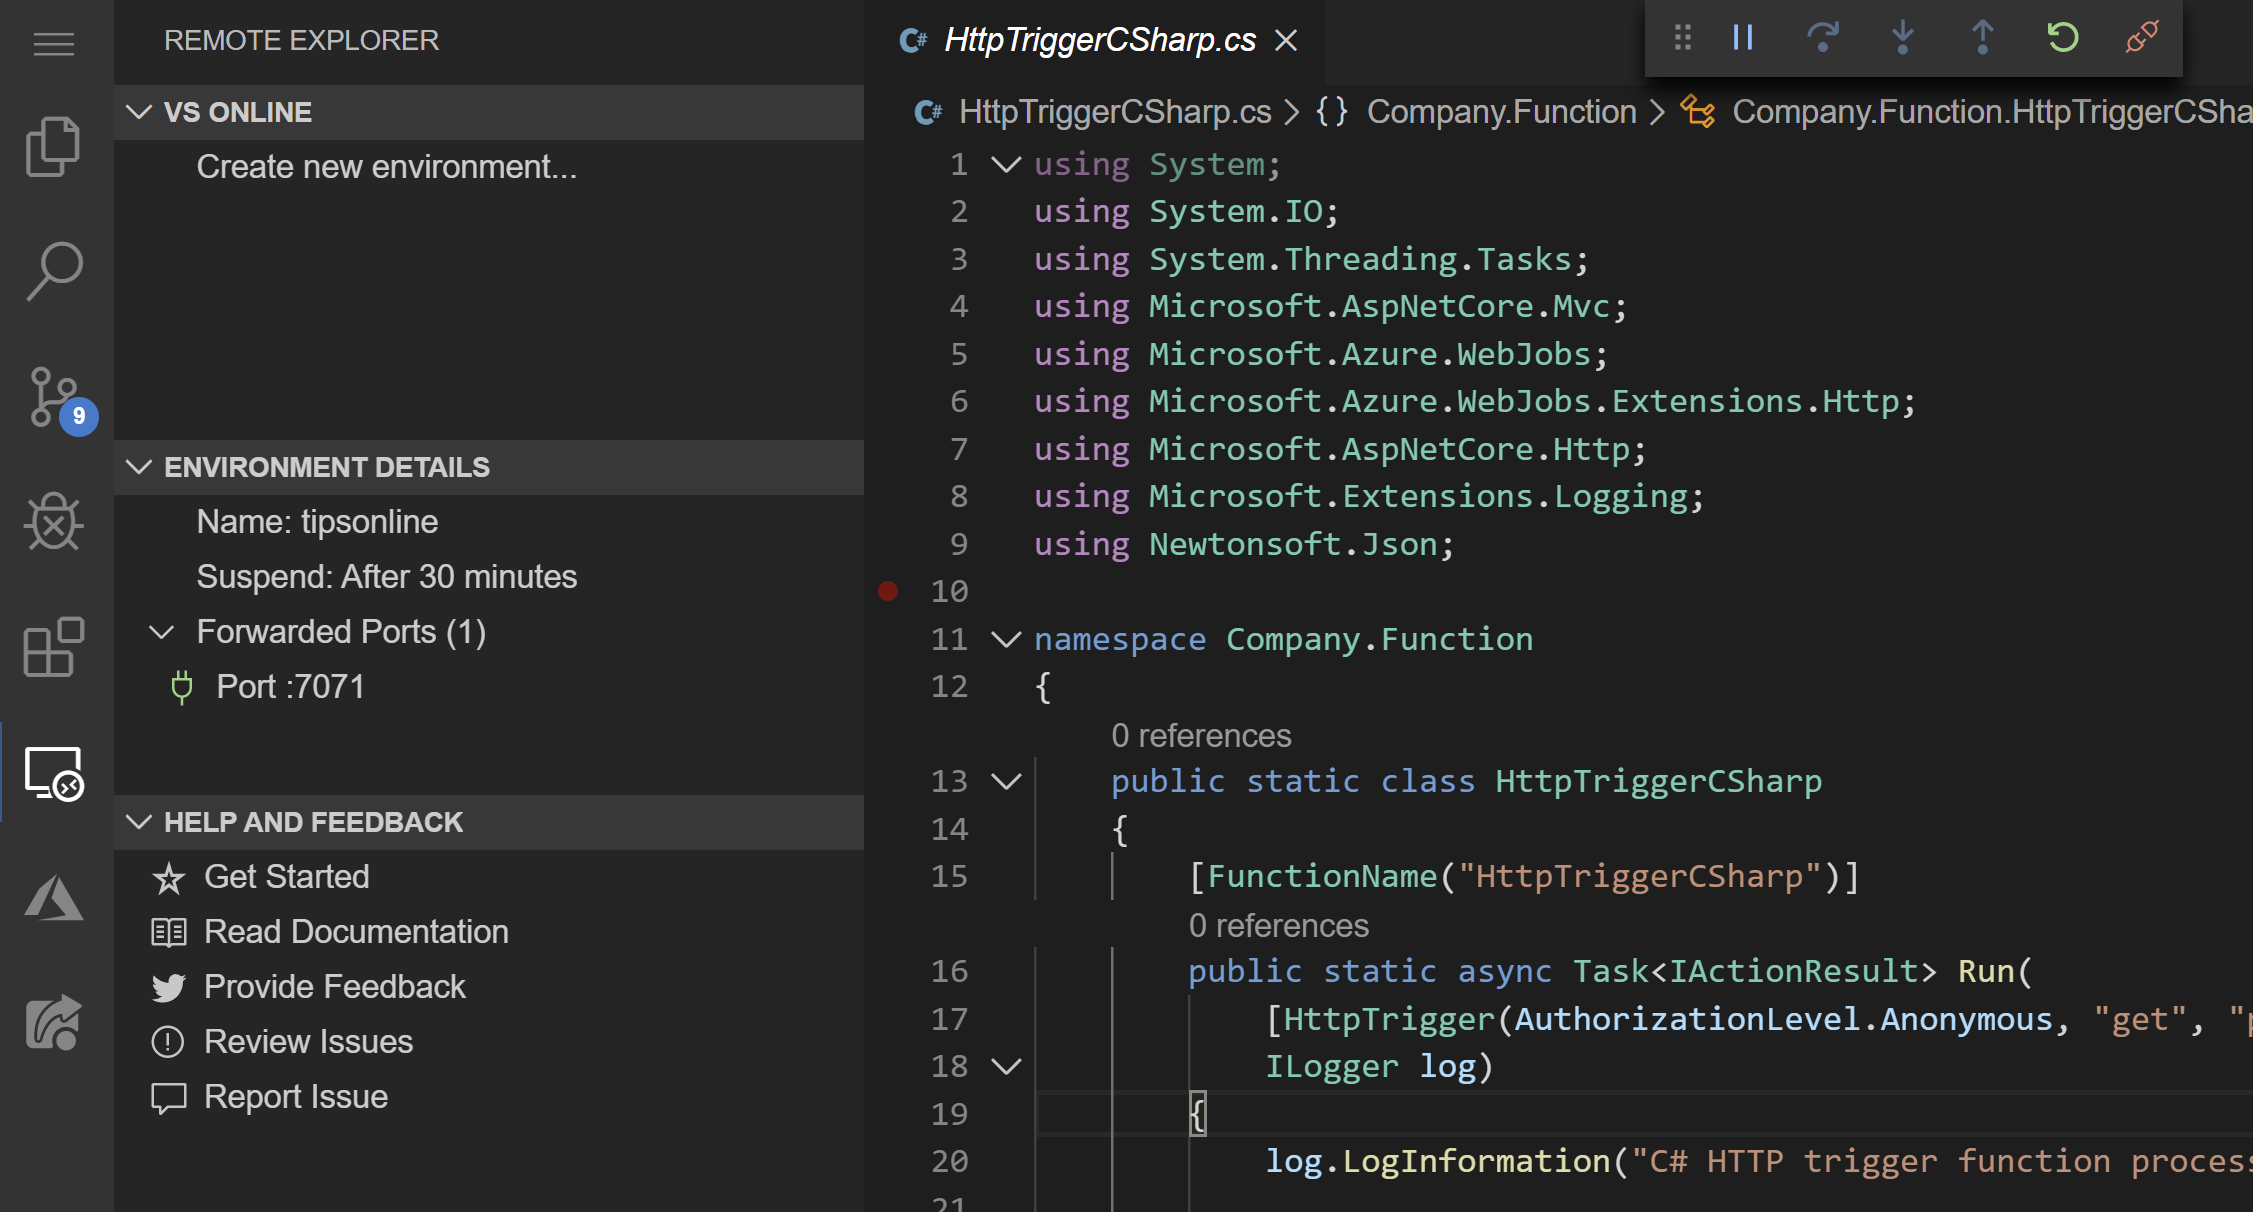2253x1212 pixels.
Task: Click the debug Step Into arrow
Action: coord(1902,37)
